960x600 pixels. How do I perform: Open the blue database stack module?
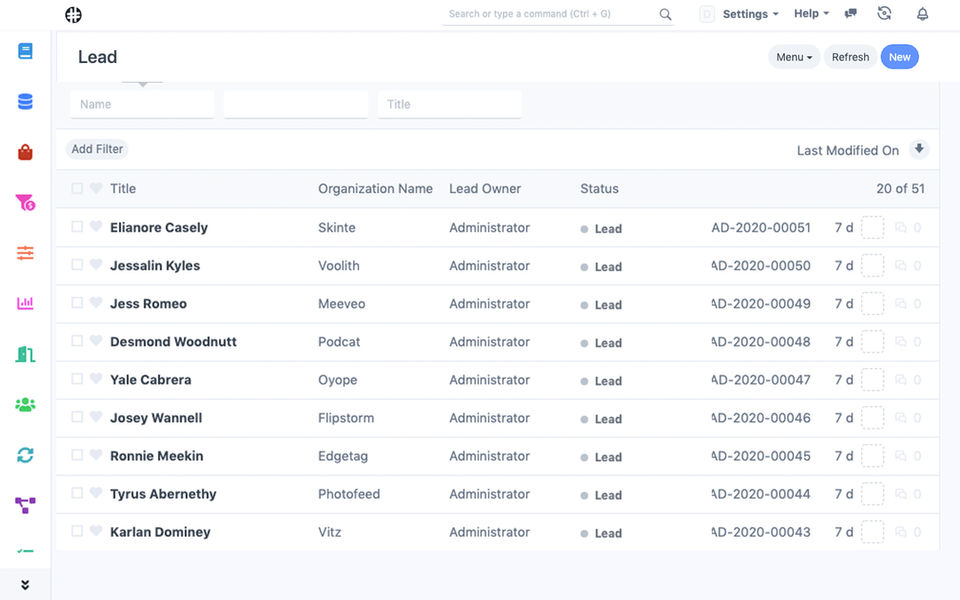point(25,101)
